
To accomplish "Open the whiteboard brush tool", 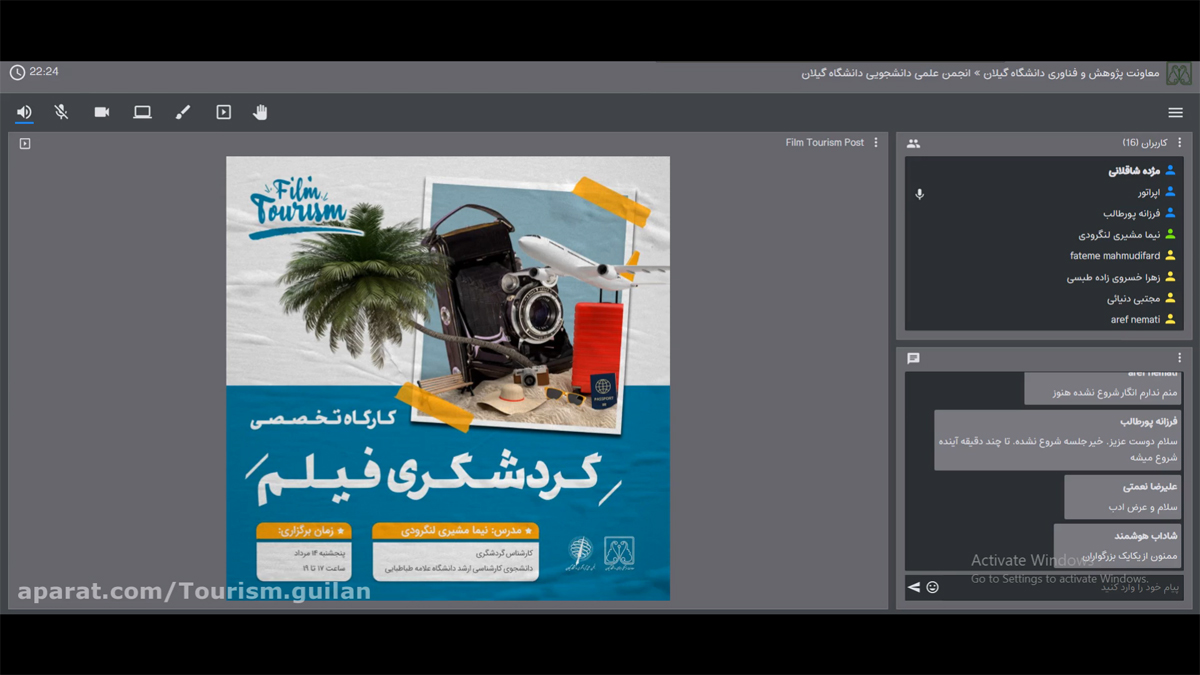I will click(182, 112).
